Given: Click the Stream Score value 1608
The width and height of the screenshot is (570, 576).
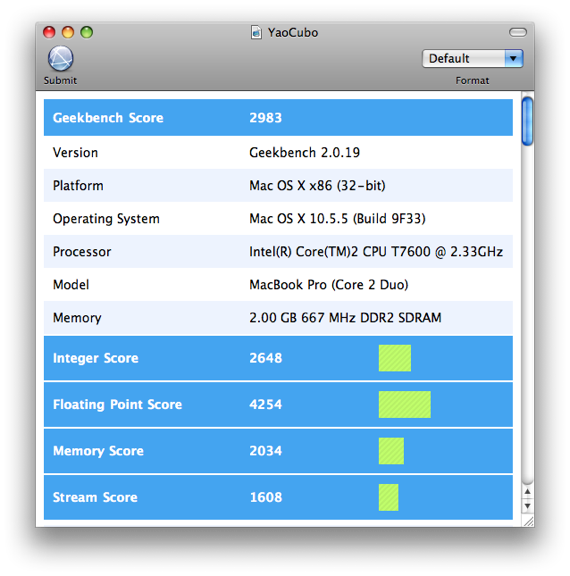Looking at the screenshot, I should pos(266,497).
